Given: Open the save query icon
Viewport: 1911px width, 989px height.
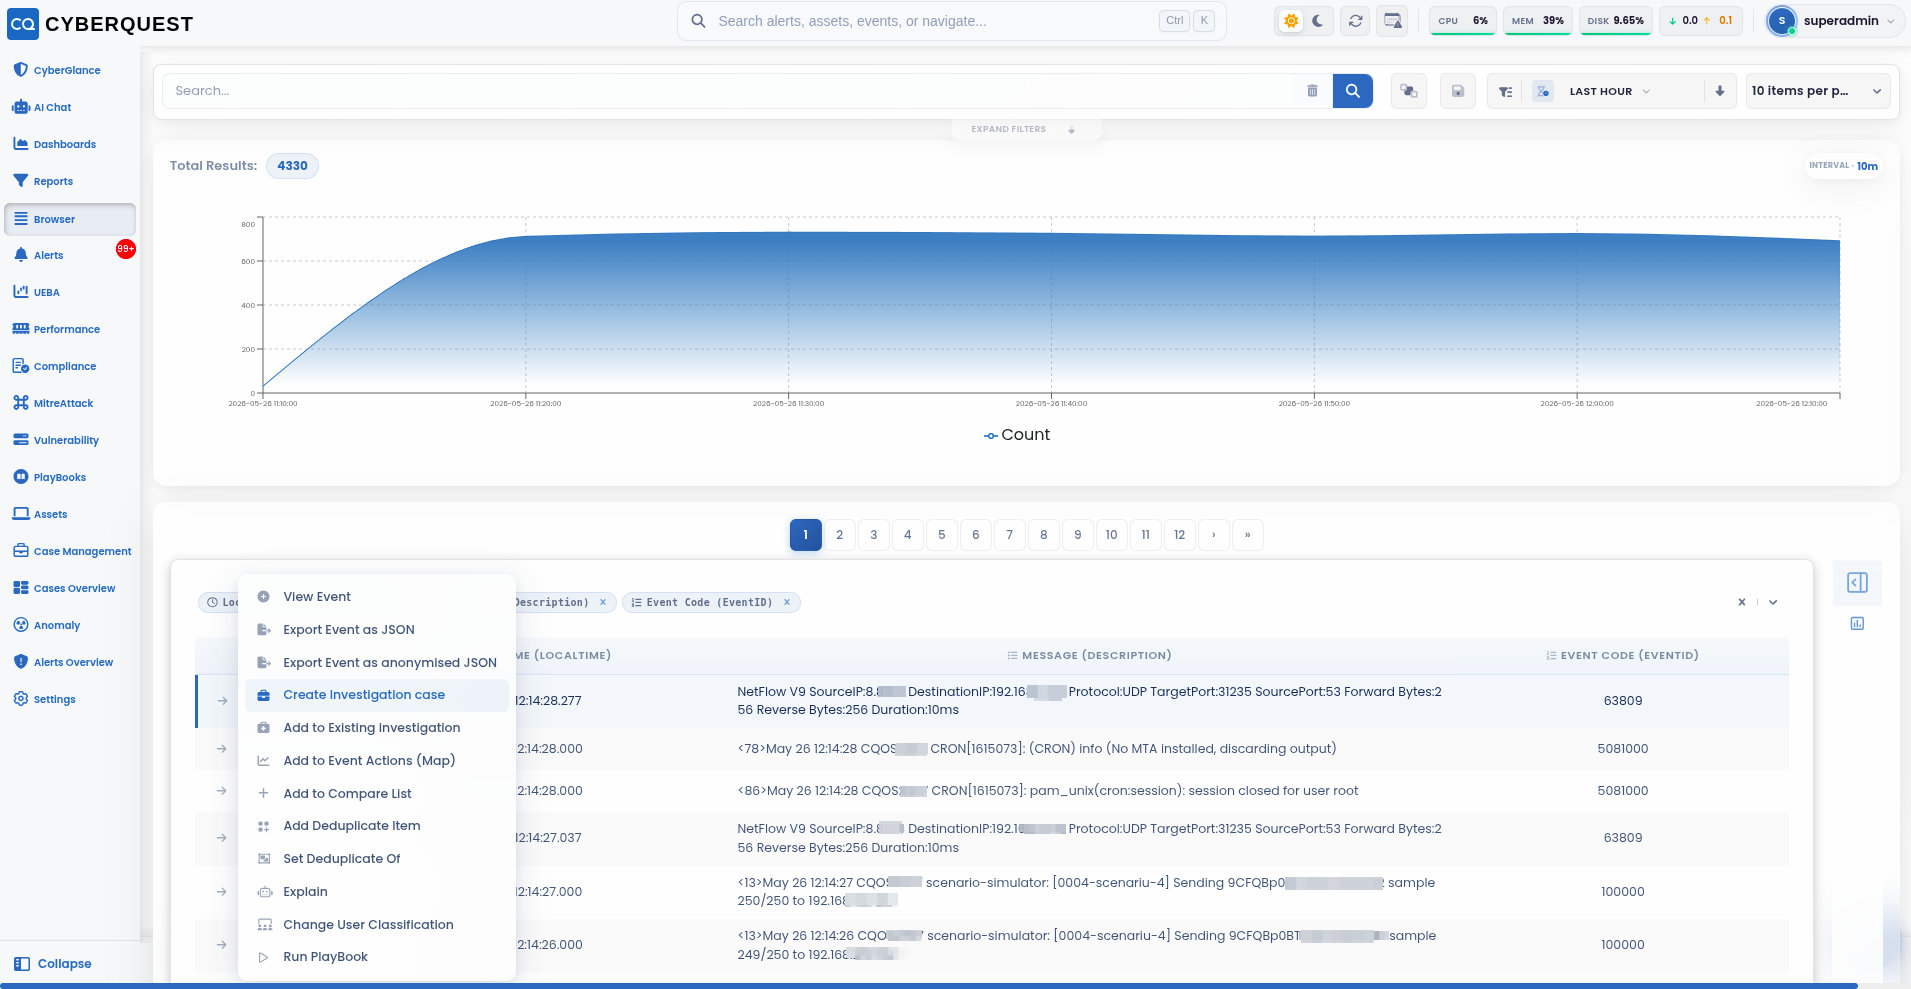Looking at the screenshot, I should [1458, 91].
